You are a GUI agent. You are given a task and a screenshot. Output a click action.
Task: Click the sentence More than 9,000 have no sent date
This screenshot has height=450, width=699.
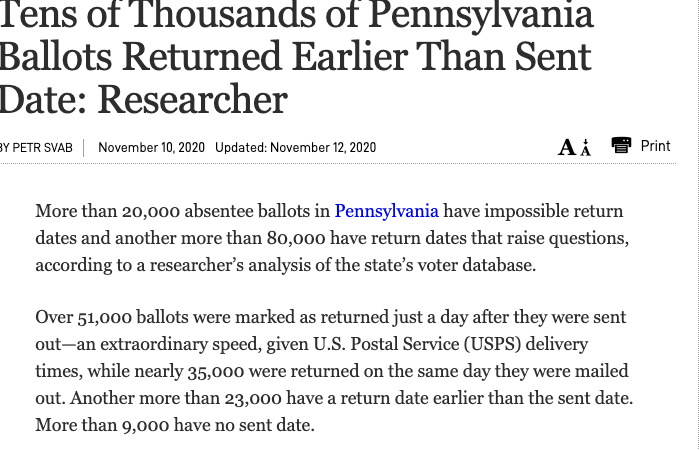tap(175, 425)
